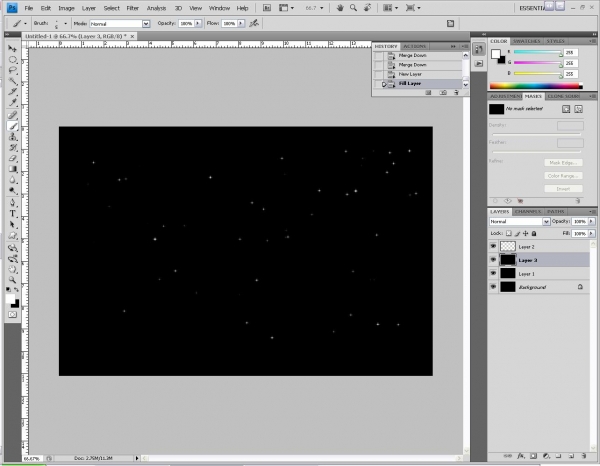Click Layer 3 thumbnail
Screen dimensions: 600x466
(x=508, y=260)
